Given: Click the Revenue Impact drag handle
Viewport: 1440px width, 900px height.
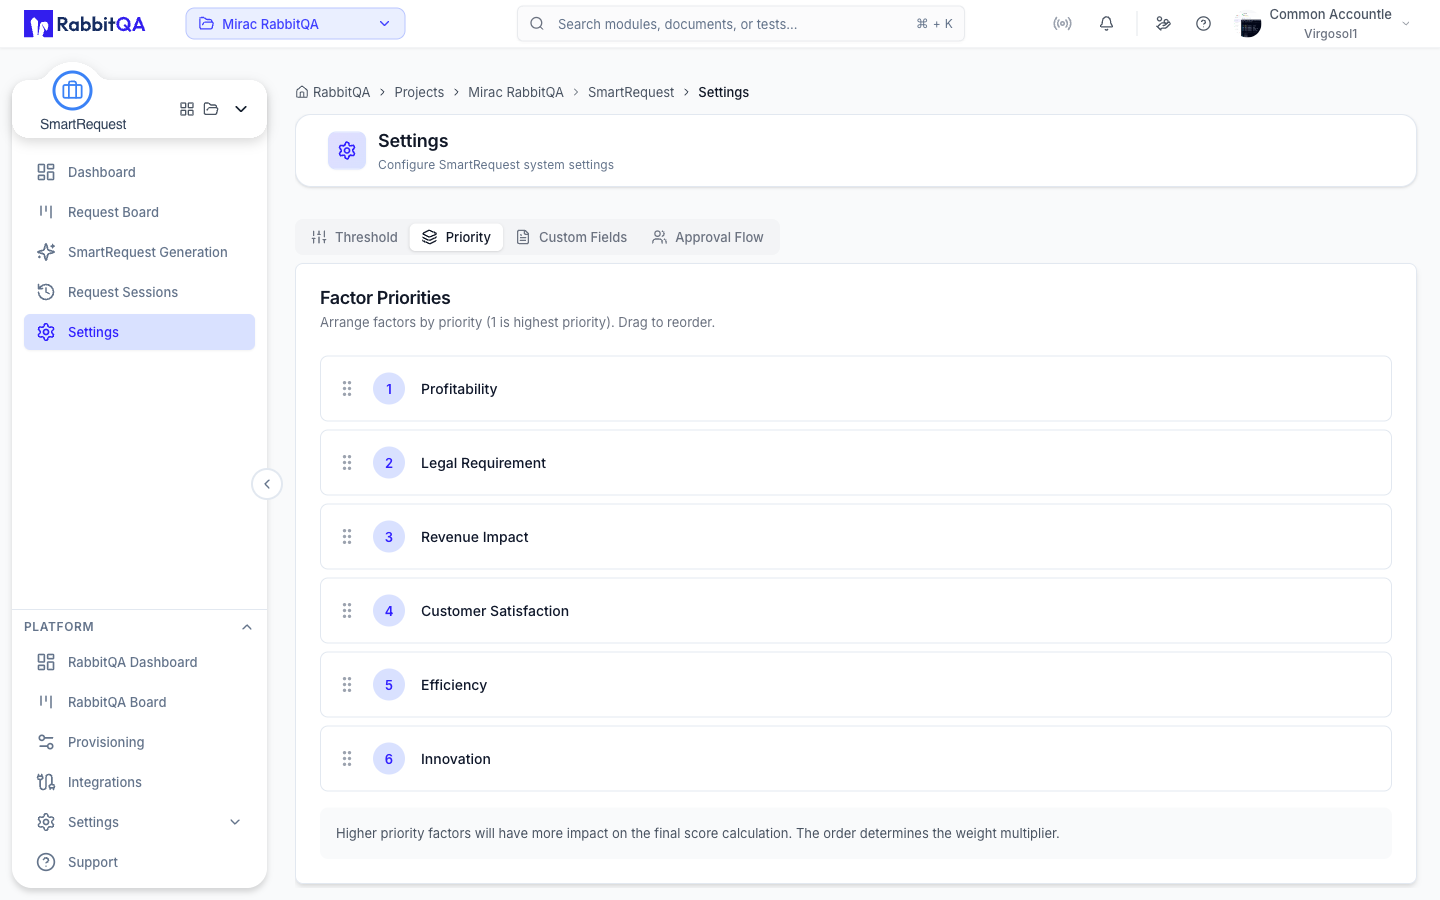Looking at the screenshot, I should point(347,537).
